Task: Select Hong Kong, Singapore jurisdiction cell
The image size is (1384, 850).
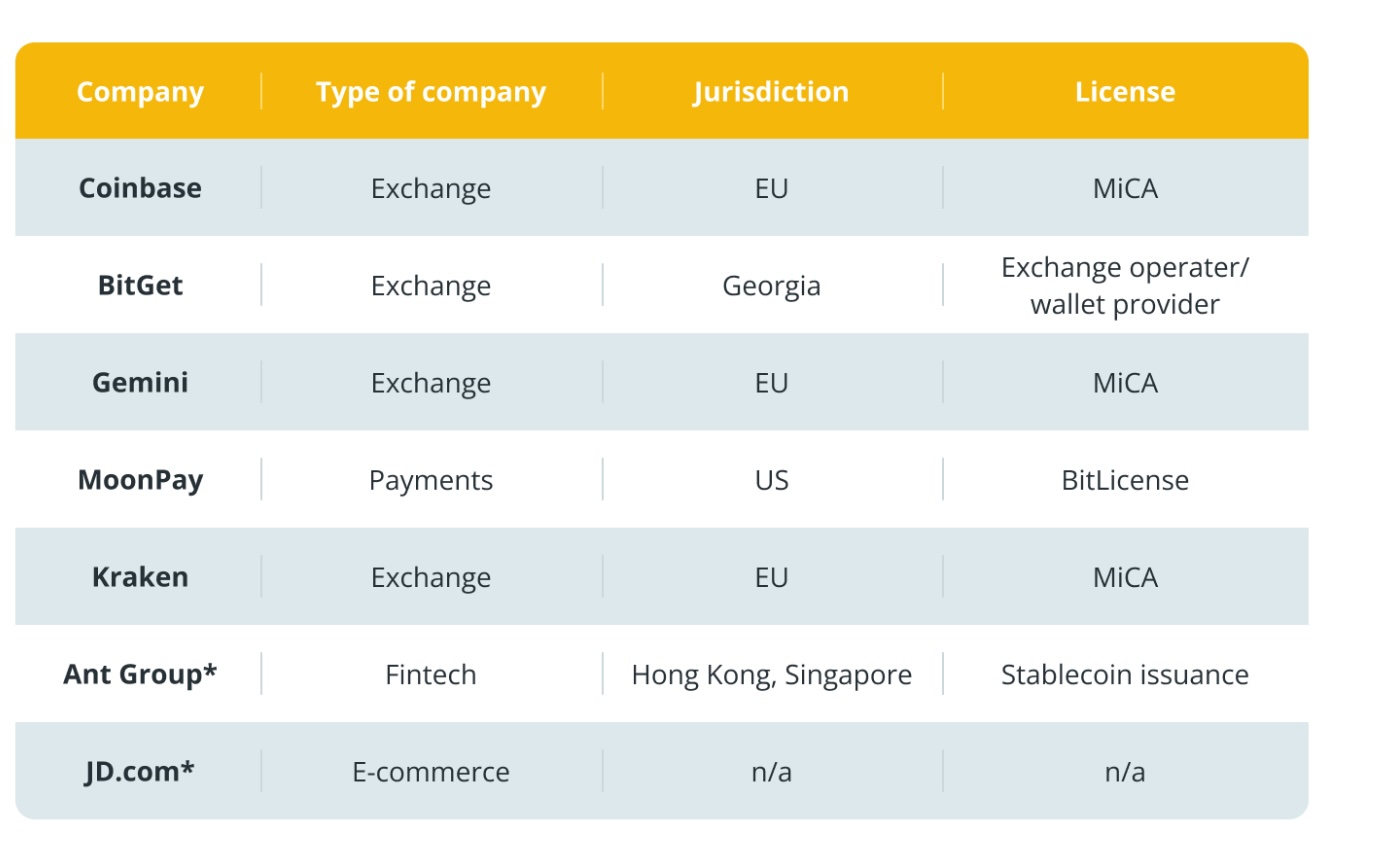Action: (x=771, y=675)
